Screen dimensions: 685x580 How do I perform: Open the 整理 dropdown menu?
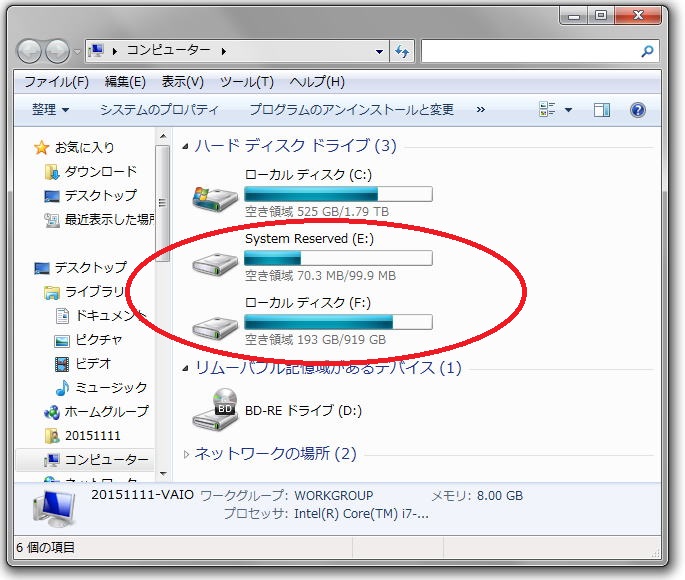point(50,109)
